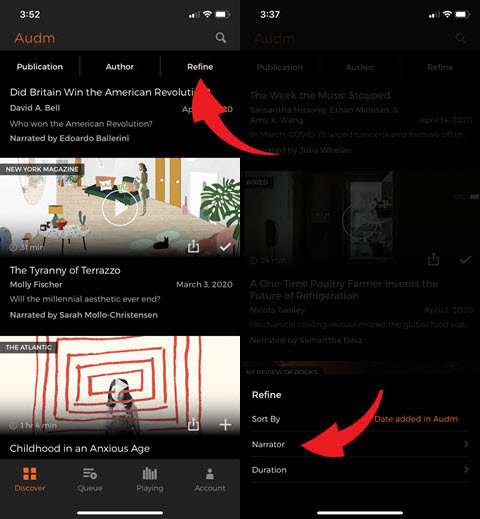
Task: Tap dimmed search icon on right screen
Action: [x=461, y=38]
